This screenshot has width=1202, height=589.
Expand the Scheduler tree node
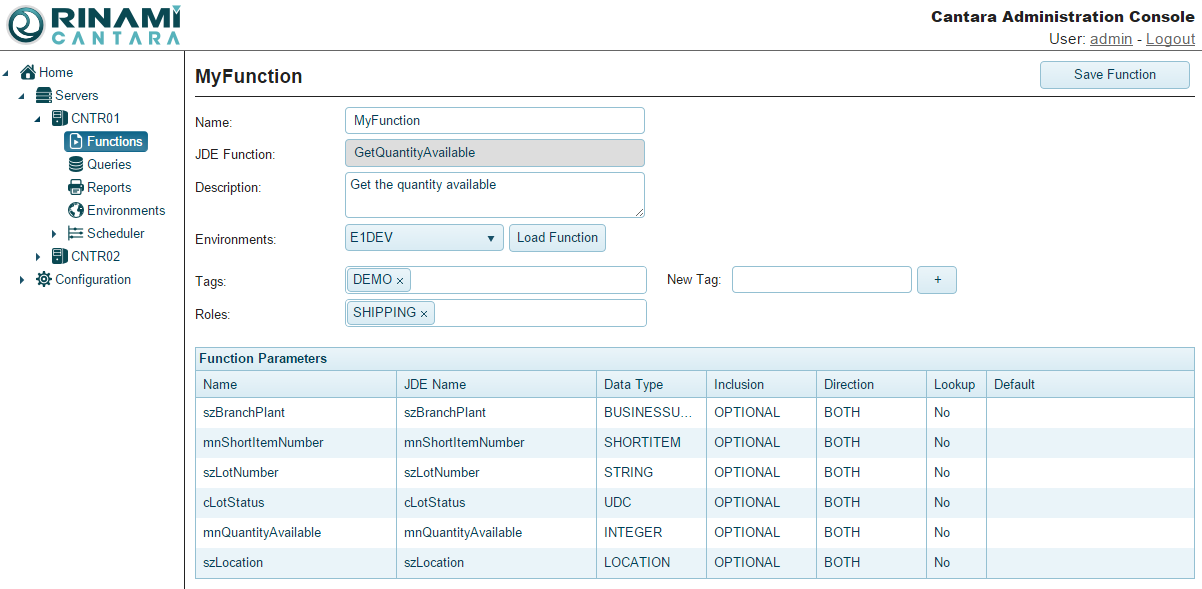pos(54,234)
